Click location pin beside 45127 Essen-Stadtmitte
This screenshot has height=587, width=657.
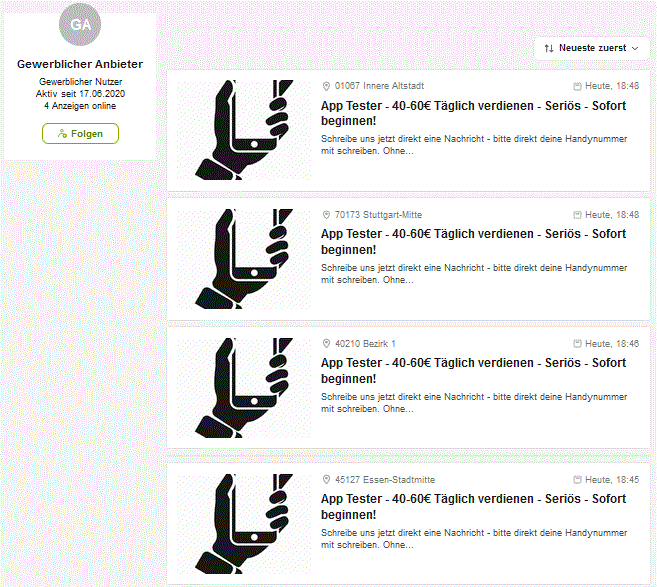326,480
